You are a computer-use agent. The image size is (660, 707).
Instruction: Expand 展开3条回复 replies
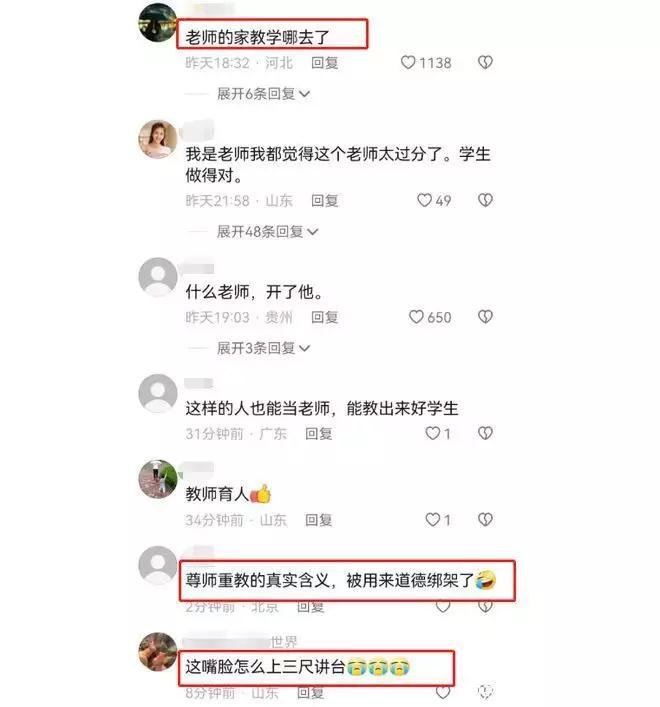pyautogui.click(x=263, y=348)
